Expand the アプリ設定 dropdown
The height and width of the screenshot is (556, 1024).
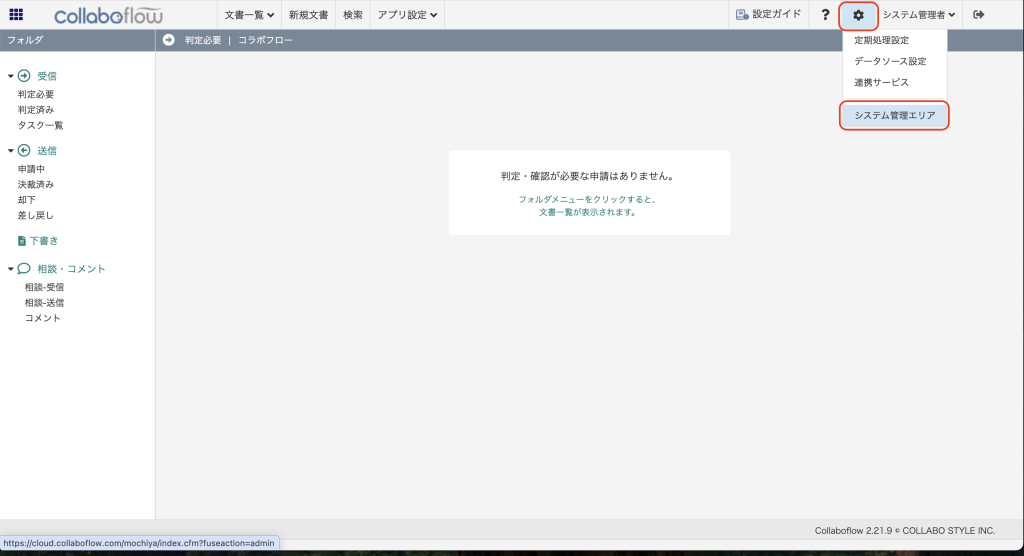[x=407, y=15]
